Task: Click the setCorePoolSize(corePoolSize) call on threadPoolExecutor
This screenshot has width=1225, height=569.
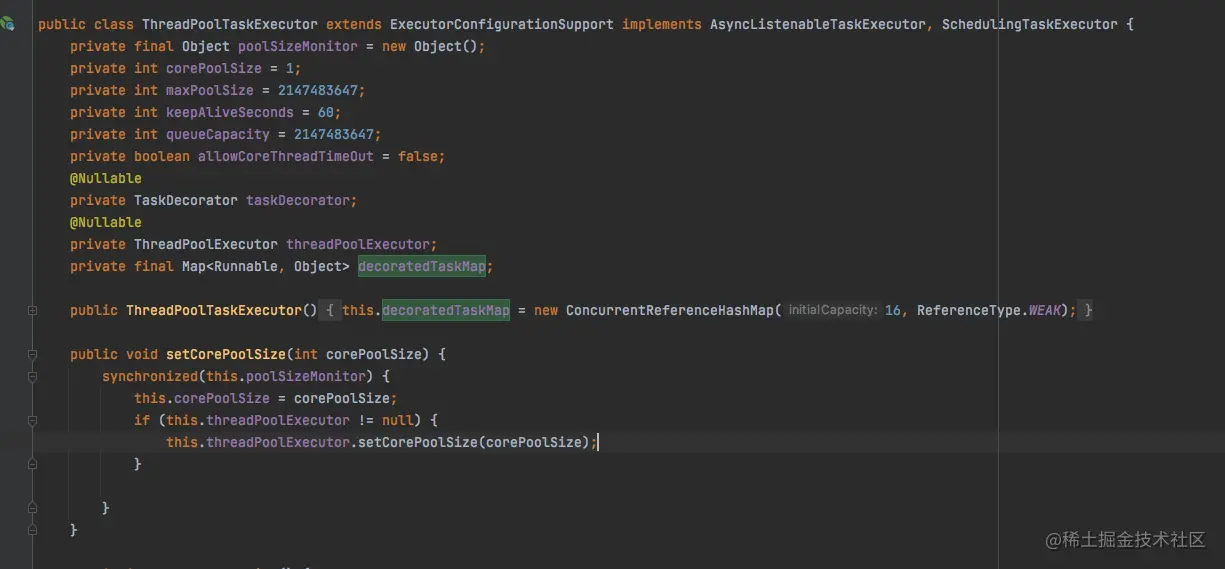Action: 474,443
